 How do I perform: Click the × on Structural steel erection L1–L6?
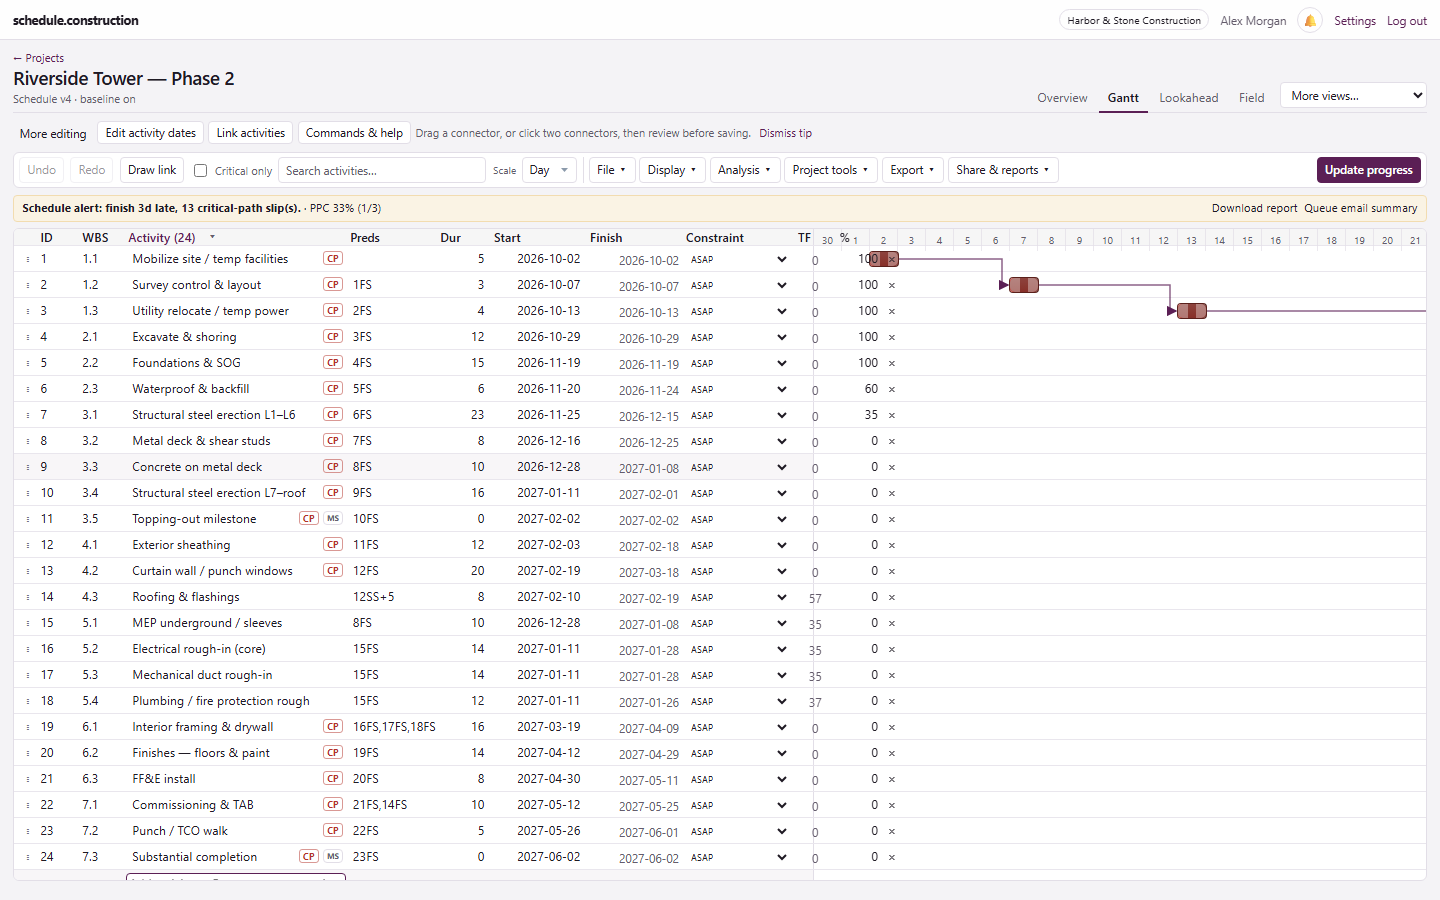[x=892, y=415]
